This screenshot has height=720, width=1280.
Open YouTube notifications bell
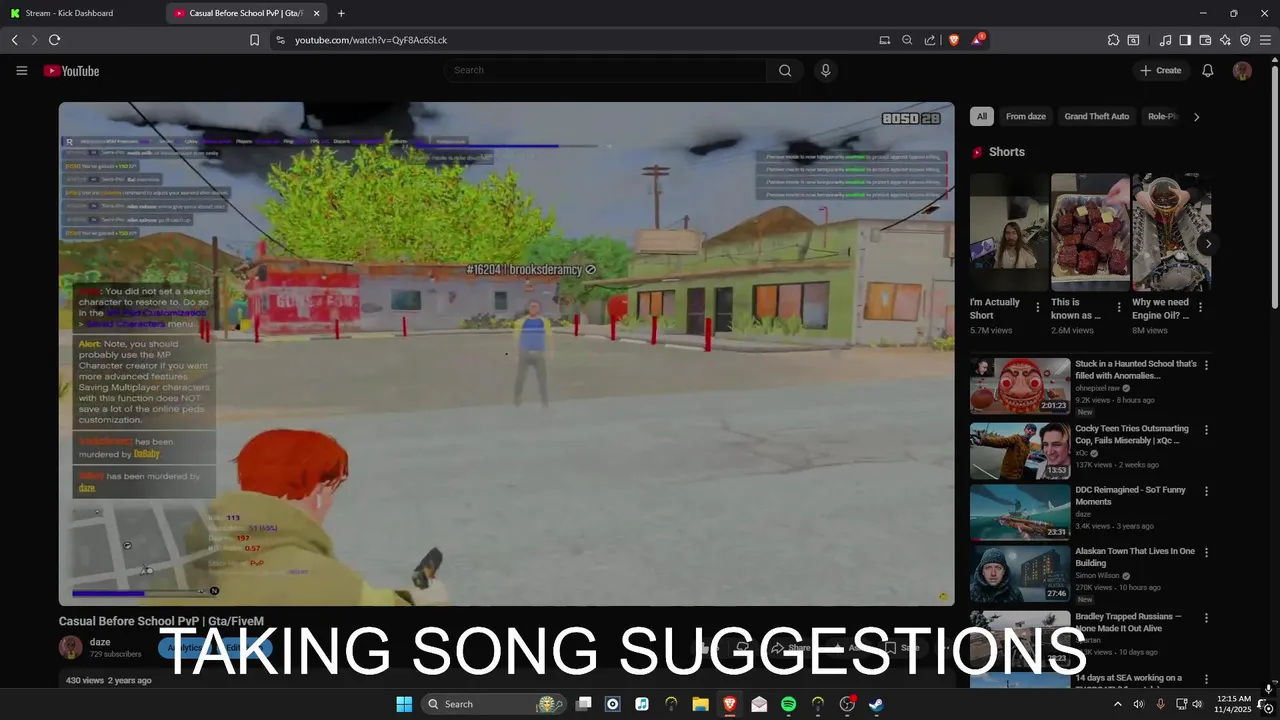pyautogui.click(x=1208, y=70)
